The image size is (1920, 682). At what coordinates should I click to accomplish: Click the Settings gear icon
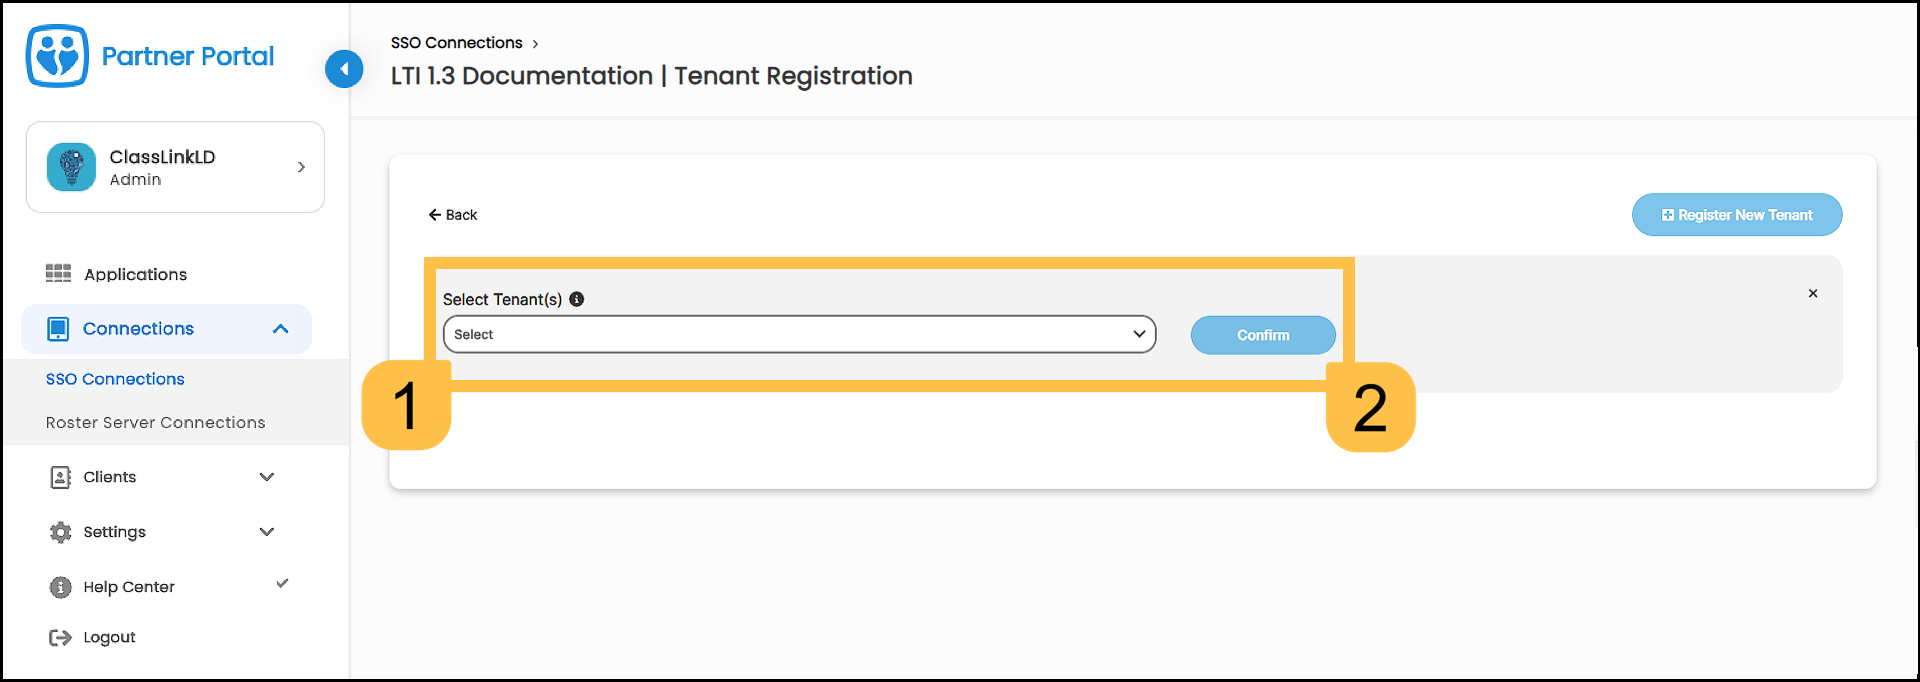pos(60,532)
